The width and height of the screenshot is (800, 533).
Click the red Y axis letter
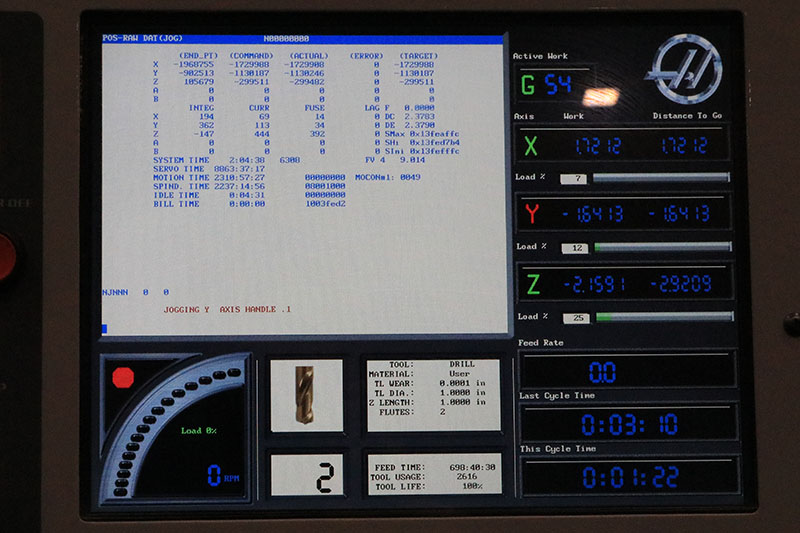pos(532,214)
